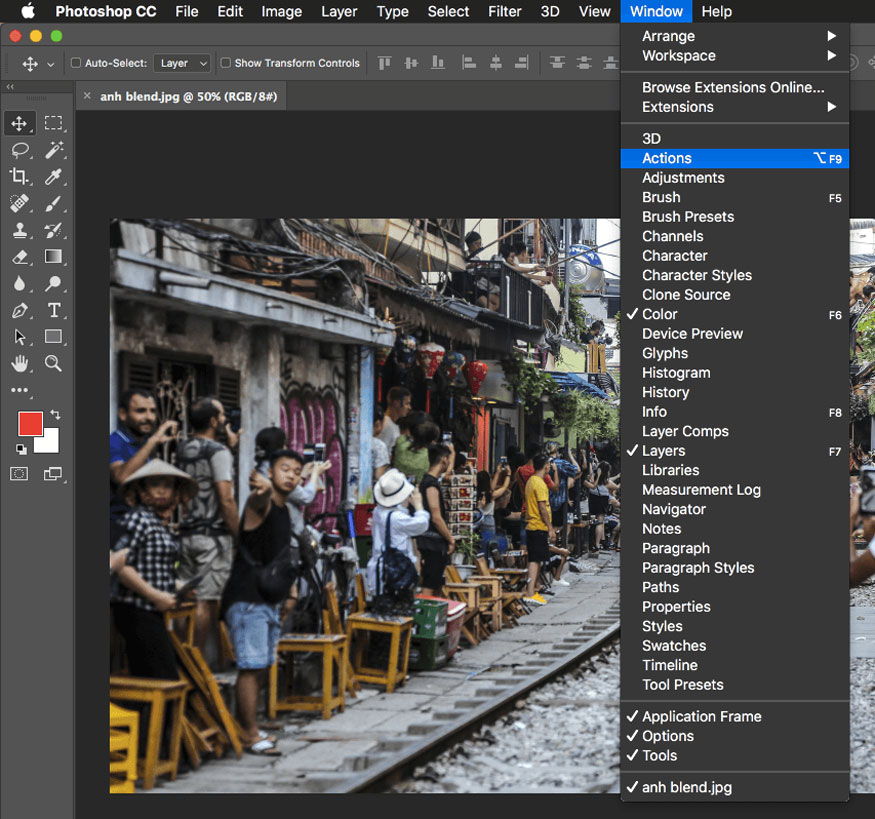This screenshot has width=875, height=819.
Task: Select the Clone Stamp tool
Action: [19, 230]
